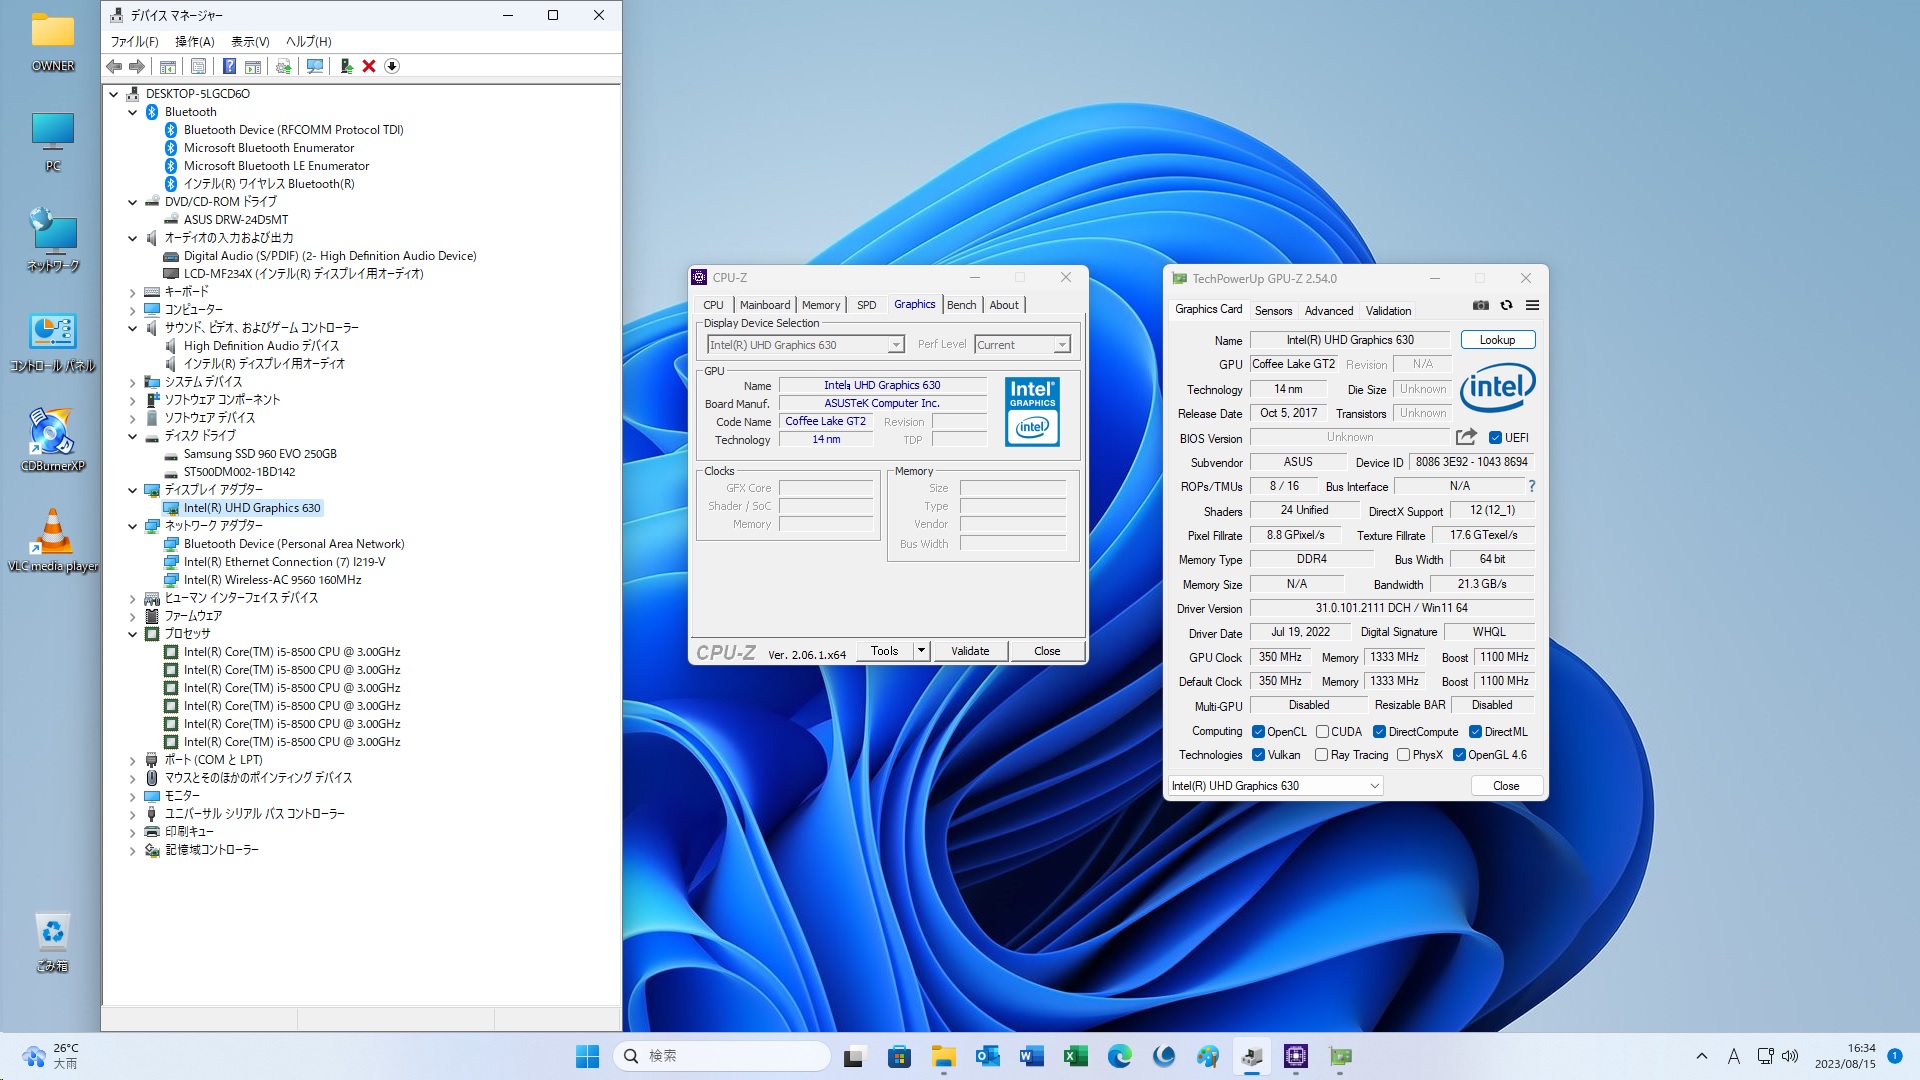Select Samsung SSD 960 EVO 250GB device

tap(259, 454)
